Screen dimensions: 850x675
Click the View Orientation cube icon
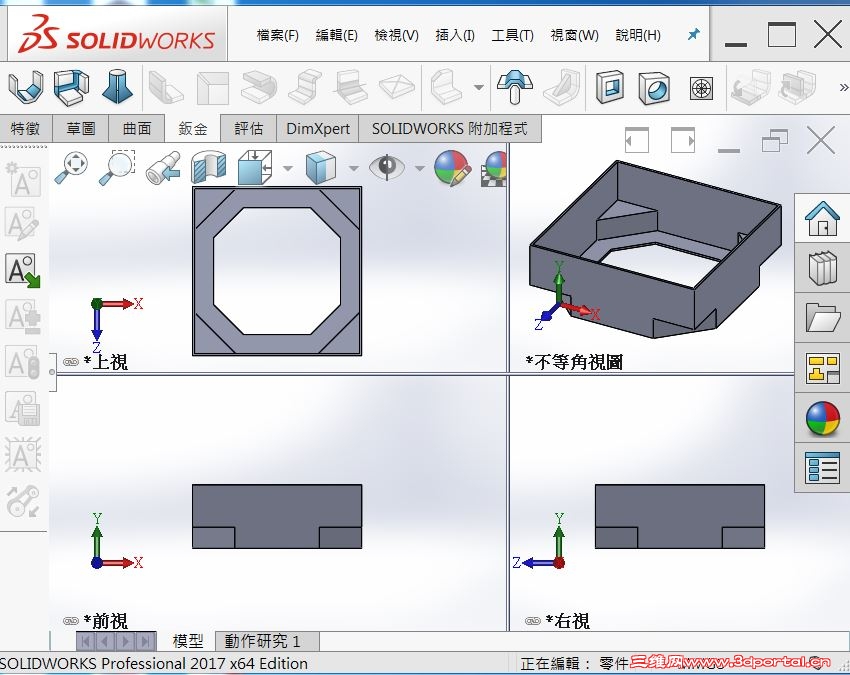click(x=255, y=167)
